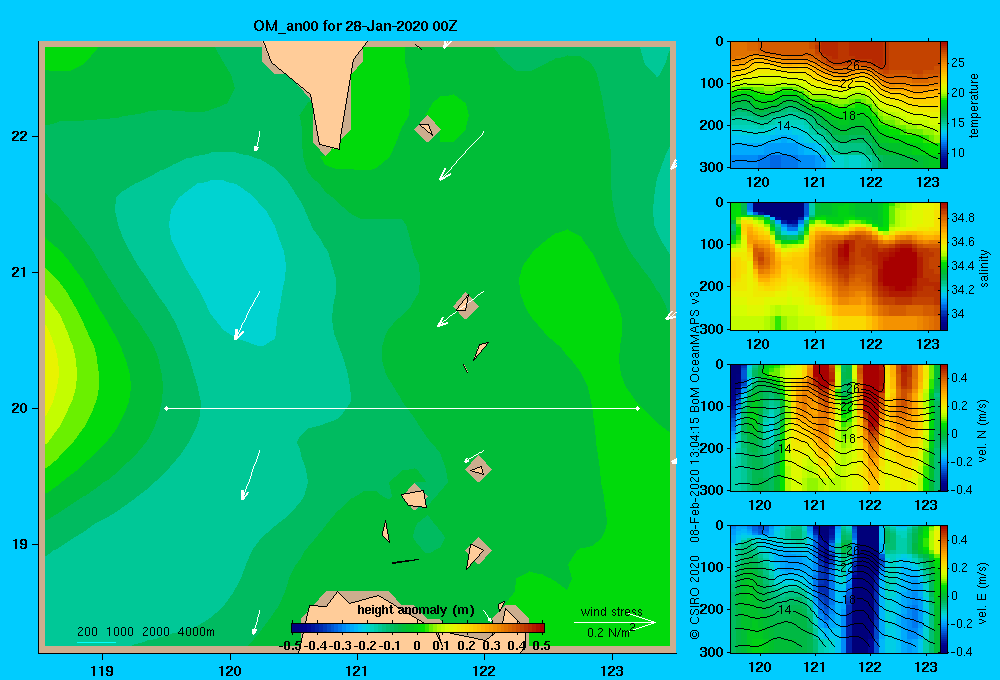Screen dimensions: 1000x680
Task: Click the title OM_an00 for 28-Jan-2020 00Z
Action: tap(355, 26)
